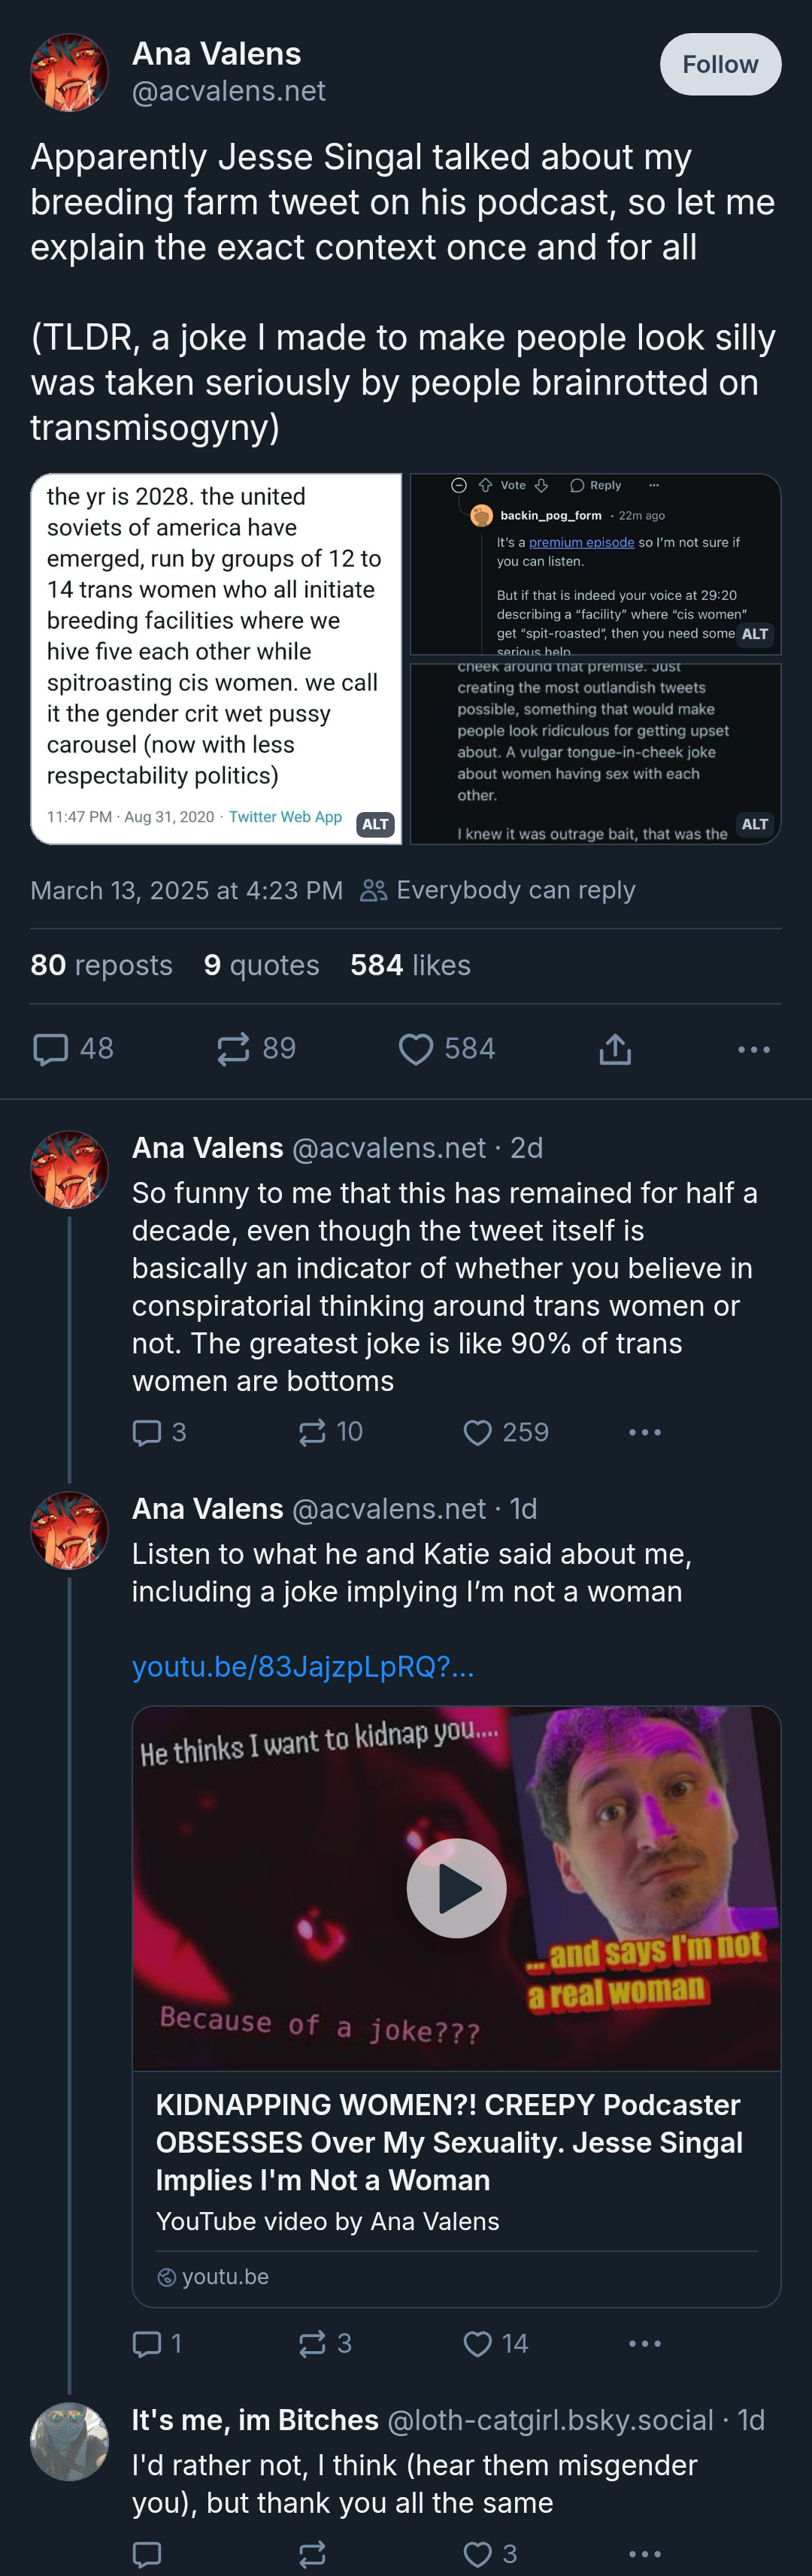Like the loth-catgirl reply with 3 likes
812x2576 pixels.
pos(478,2554)
